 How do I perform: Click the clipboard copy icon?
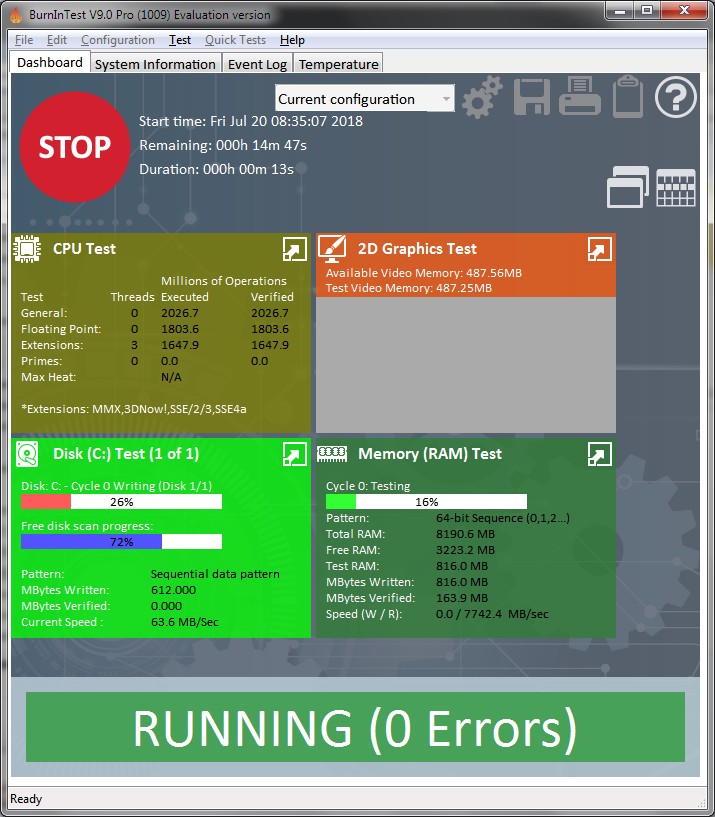pos(627,96)
